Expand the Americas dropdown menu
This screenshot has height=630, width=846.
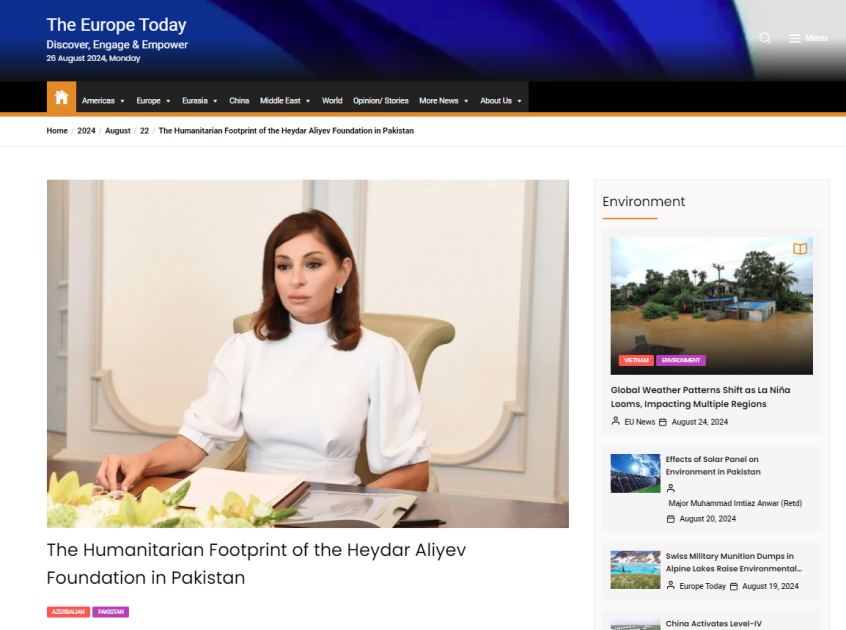(103, 101)
